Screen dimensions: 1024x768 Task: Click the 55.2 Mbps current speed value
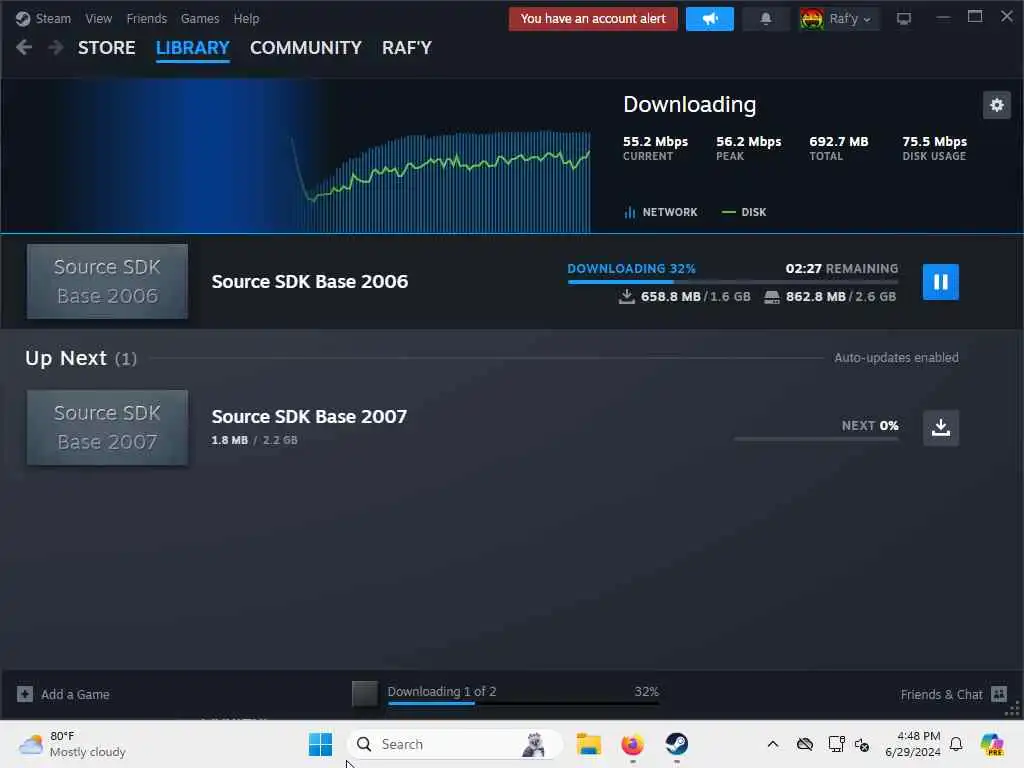pyautogui.click(x=655, y=142)
